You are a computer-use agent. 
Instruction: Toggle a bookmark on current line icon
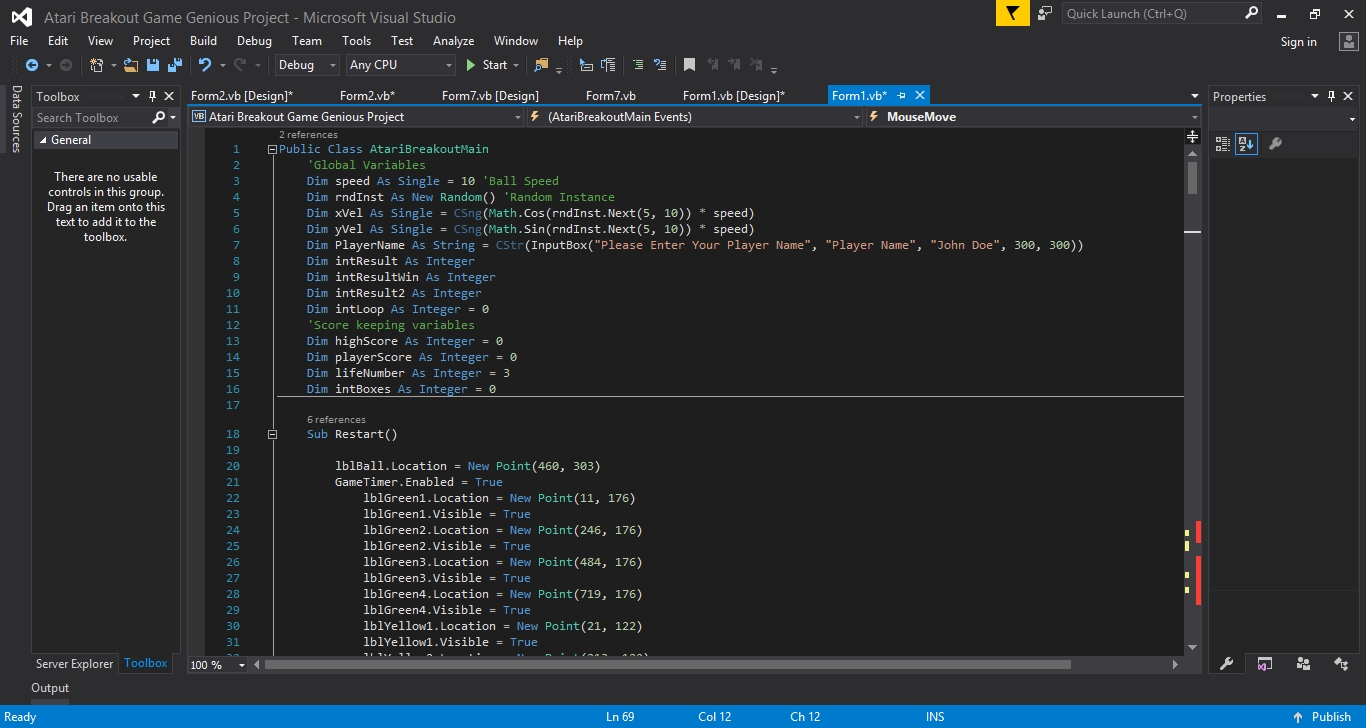tap(689, 65)
